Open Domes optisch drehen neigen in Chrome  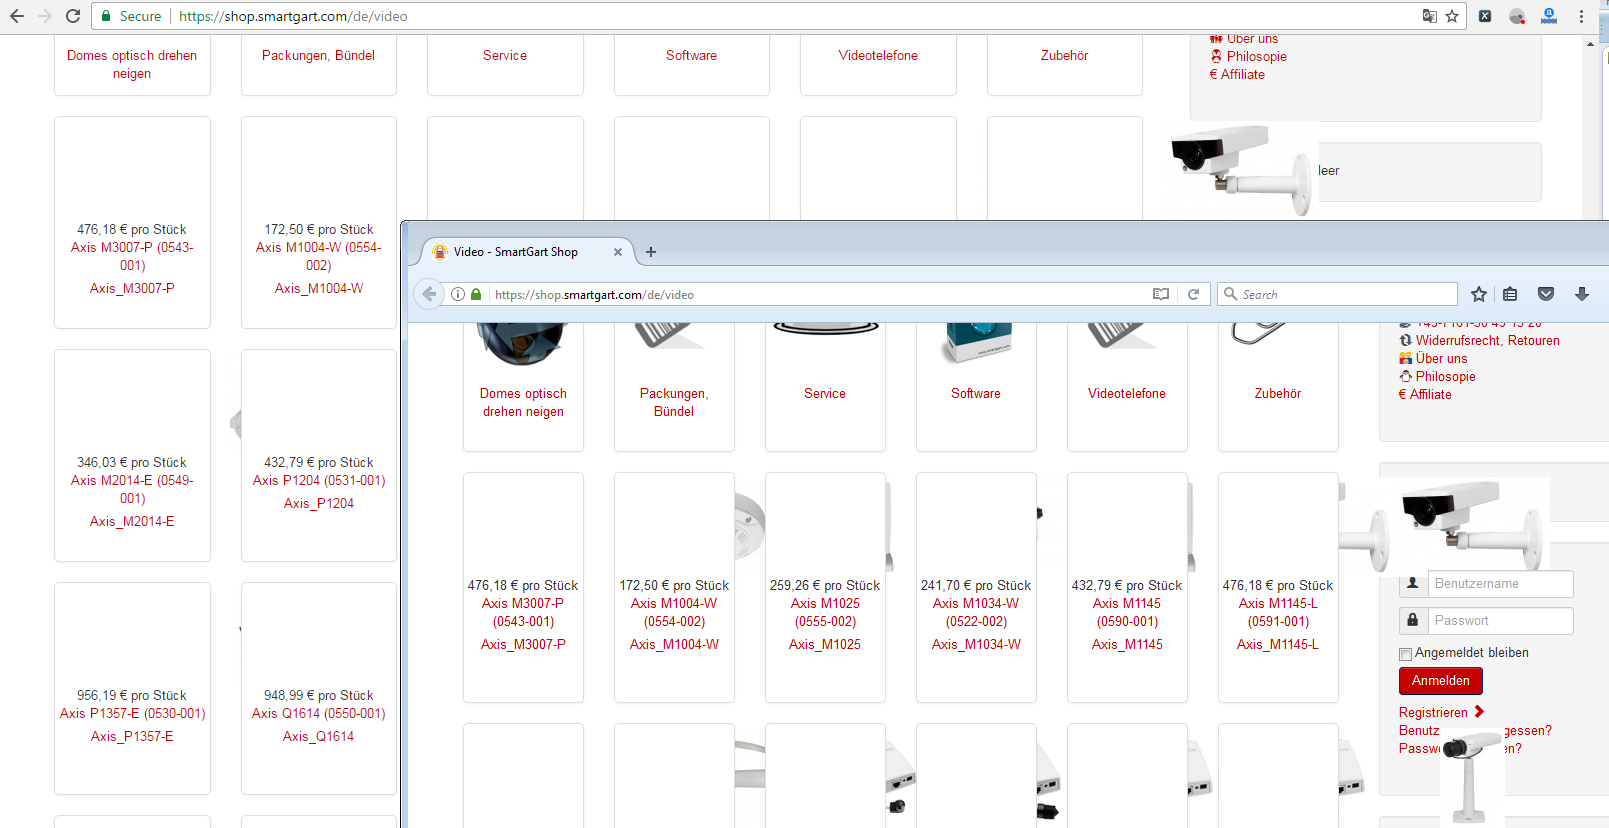click(132, 65)
